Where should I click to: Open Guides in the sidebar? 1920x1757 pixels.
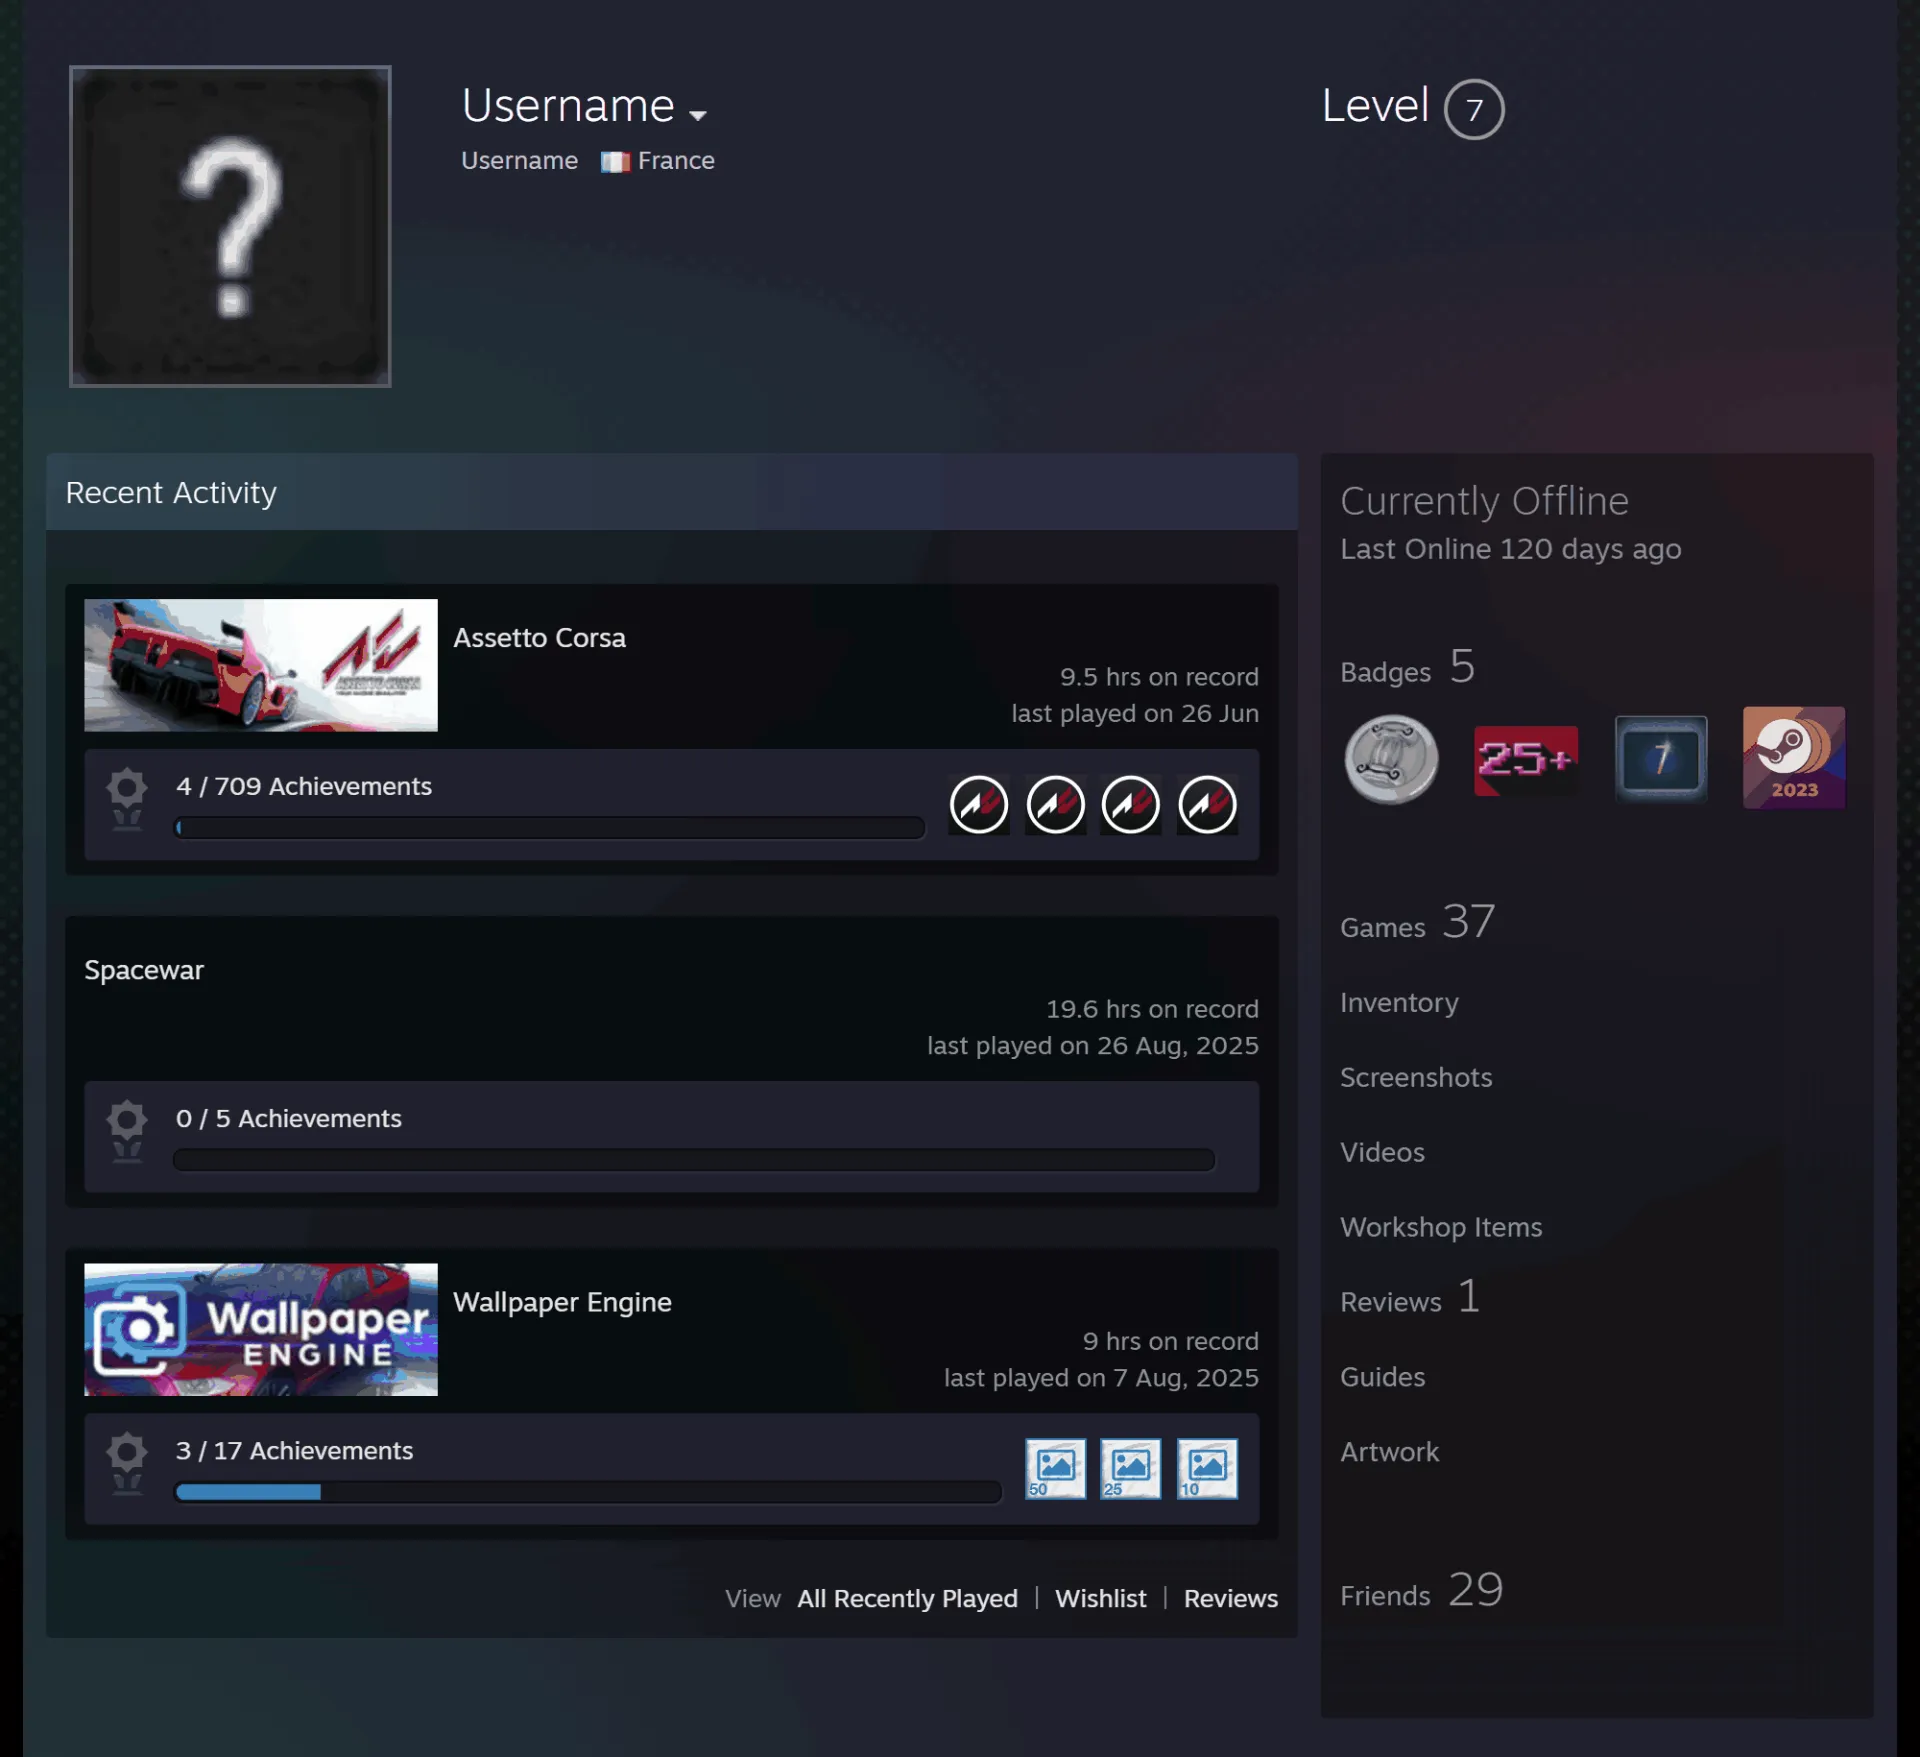pos(1382,1377)
